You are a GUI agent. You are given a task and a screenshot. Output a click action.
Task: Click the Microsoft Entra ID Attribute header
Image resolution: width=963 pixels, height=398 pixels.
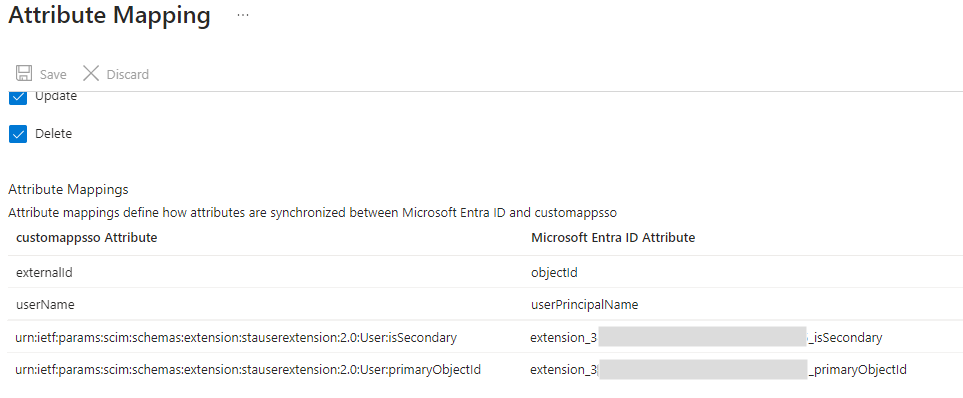(613, 238)
